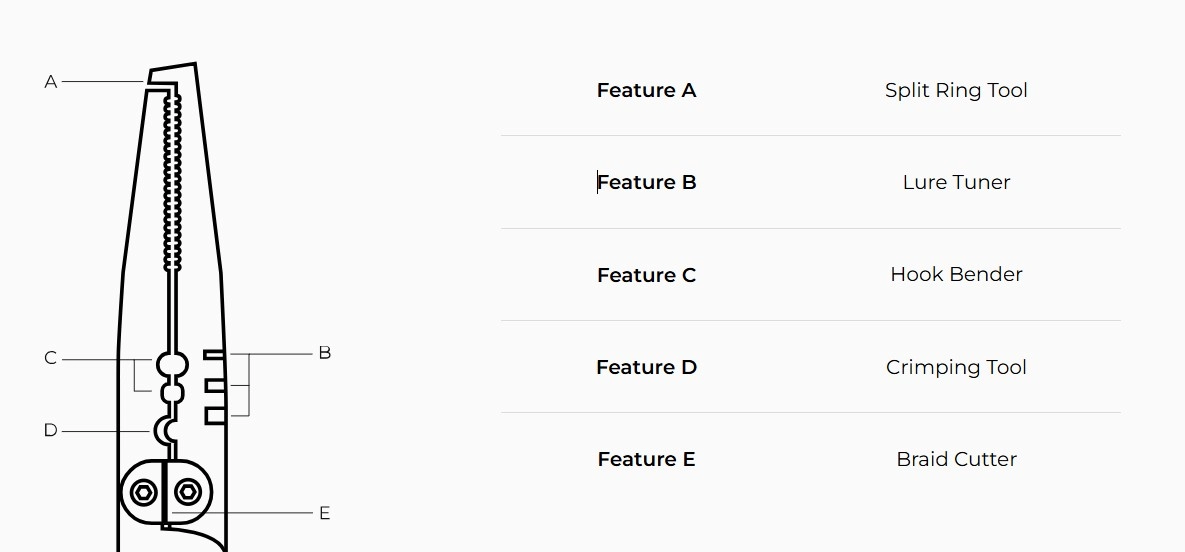Screen dimensions: 1185x552
Task: Click the topmost rectangular slot on the pliers
Action: pyautogui.click(x=214, y=354)
